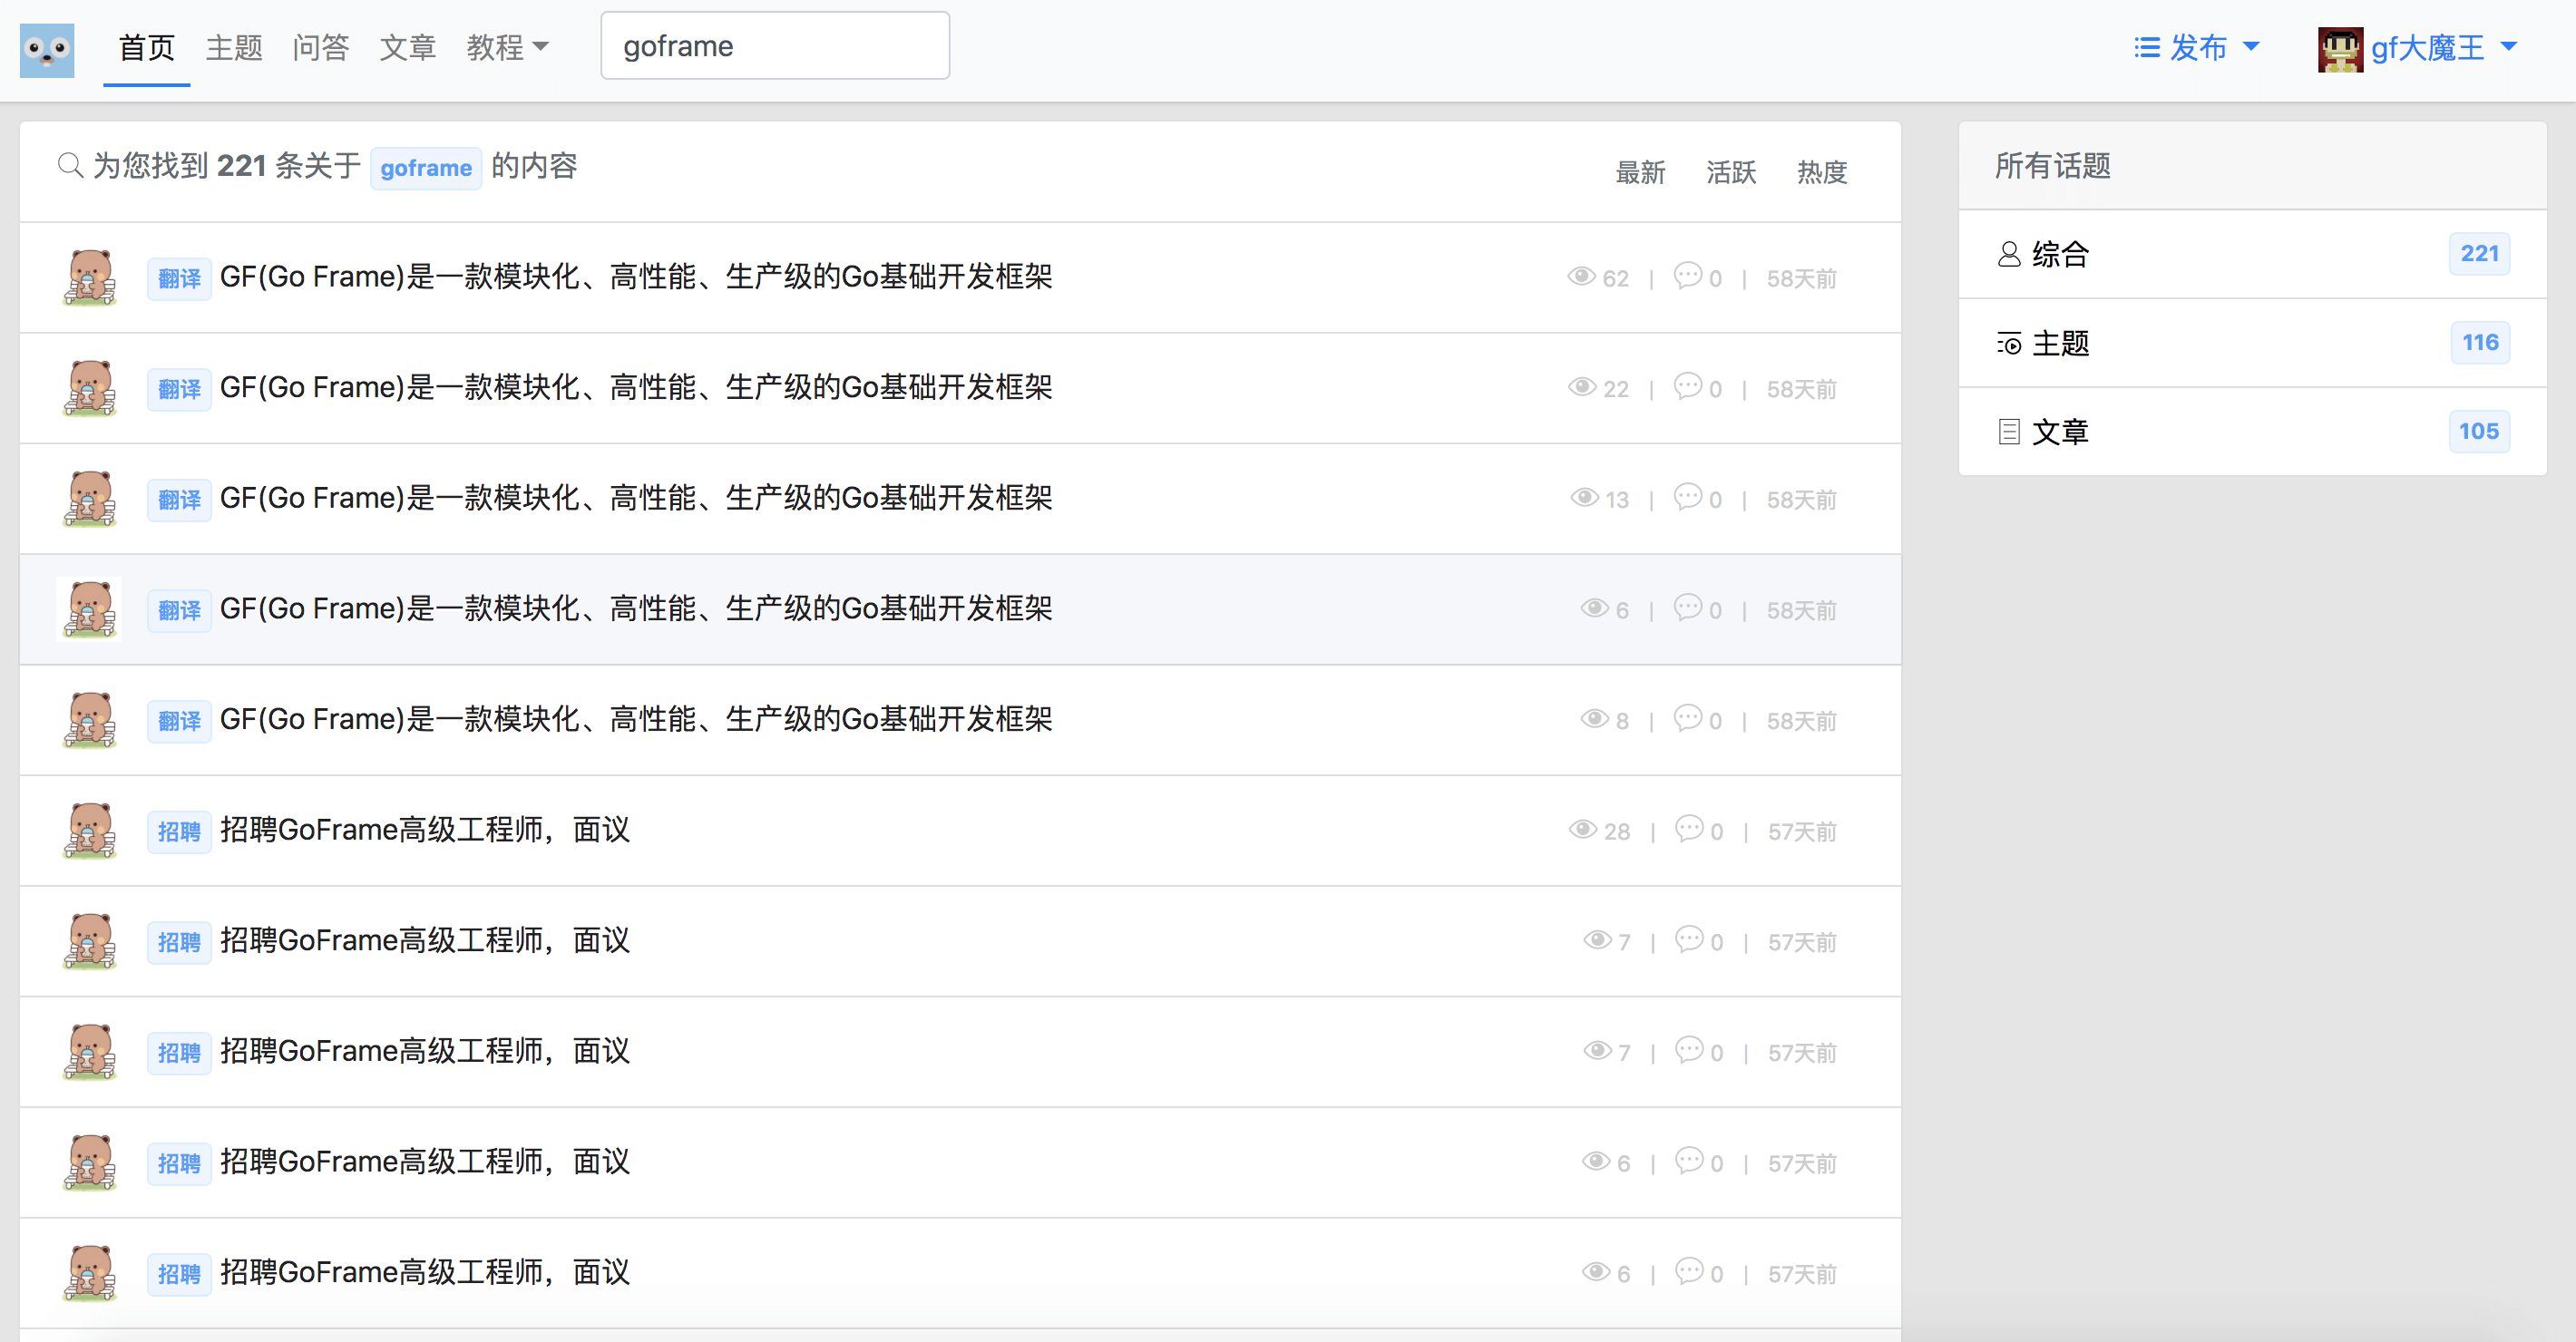Open the gf大魔王 user menu arrow
Image resolution: width=2576 pixels, height=1342 pixels.
2509,46
